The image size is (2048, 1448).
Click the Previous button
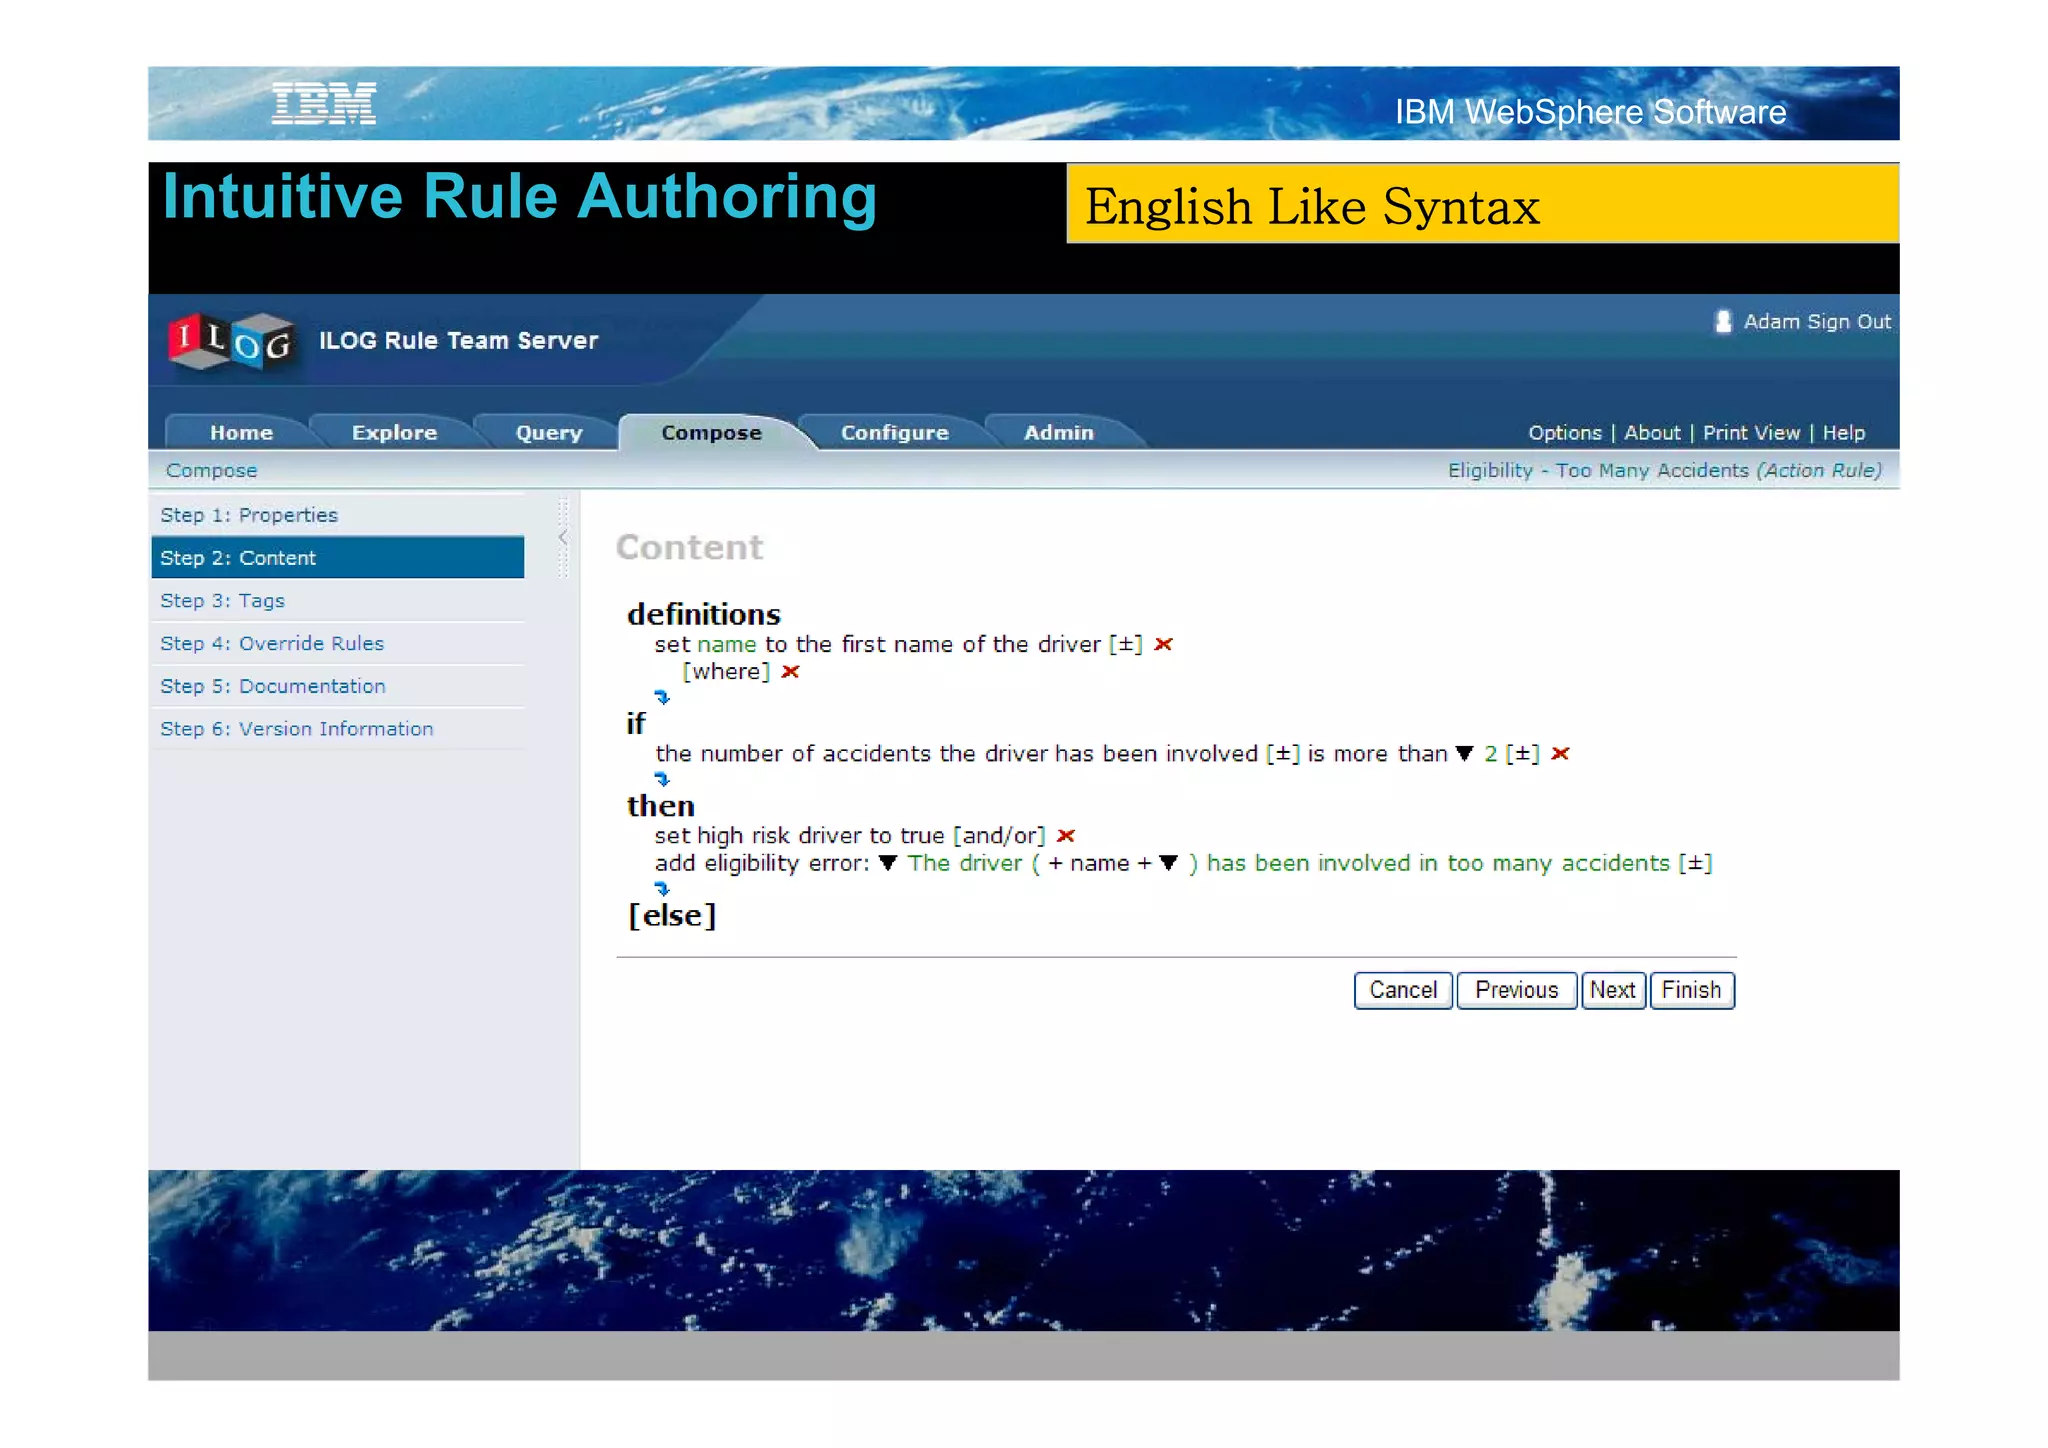click(1517, 991)
